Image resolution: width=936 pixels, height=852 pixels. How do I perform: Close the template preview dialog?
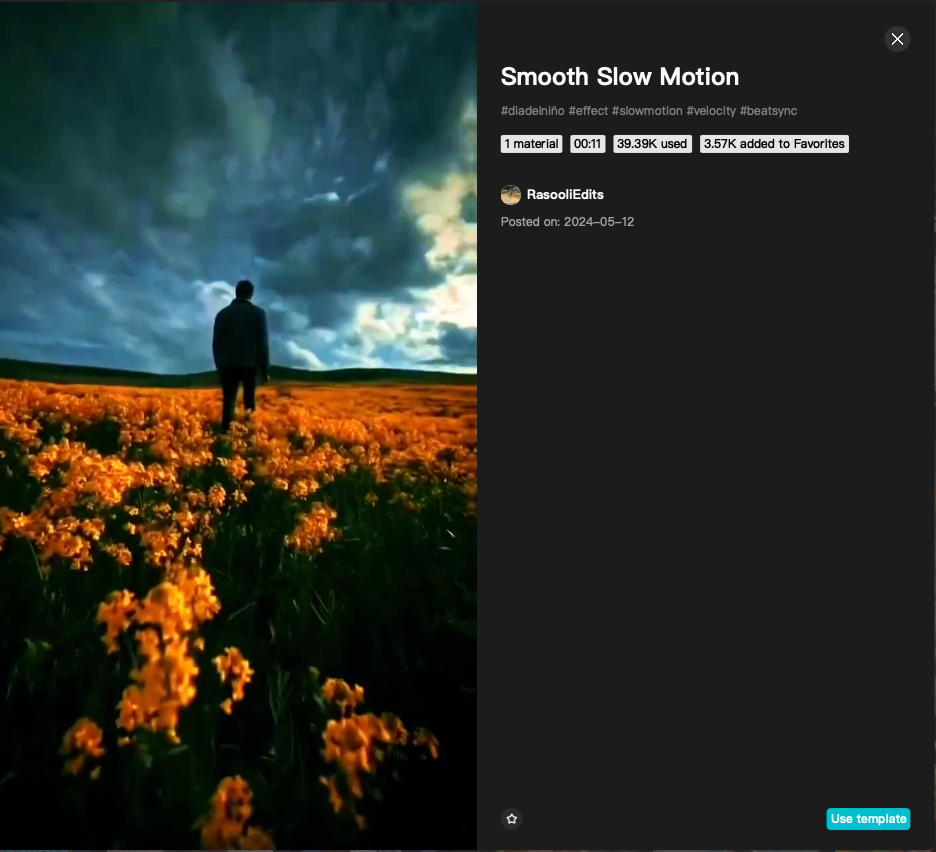pos(897,39)
